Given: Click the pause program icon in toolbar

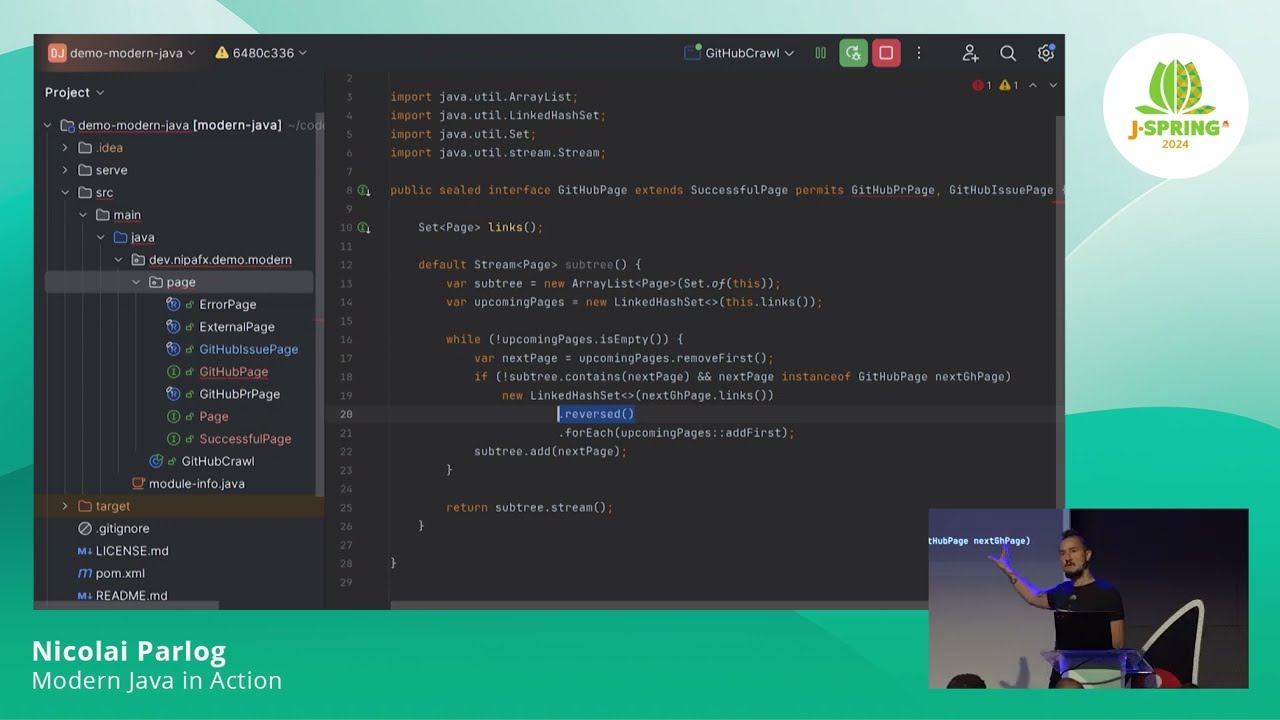Looking at the screenshot, I should pos(820,53).
